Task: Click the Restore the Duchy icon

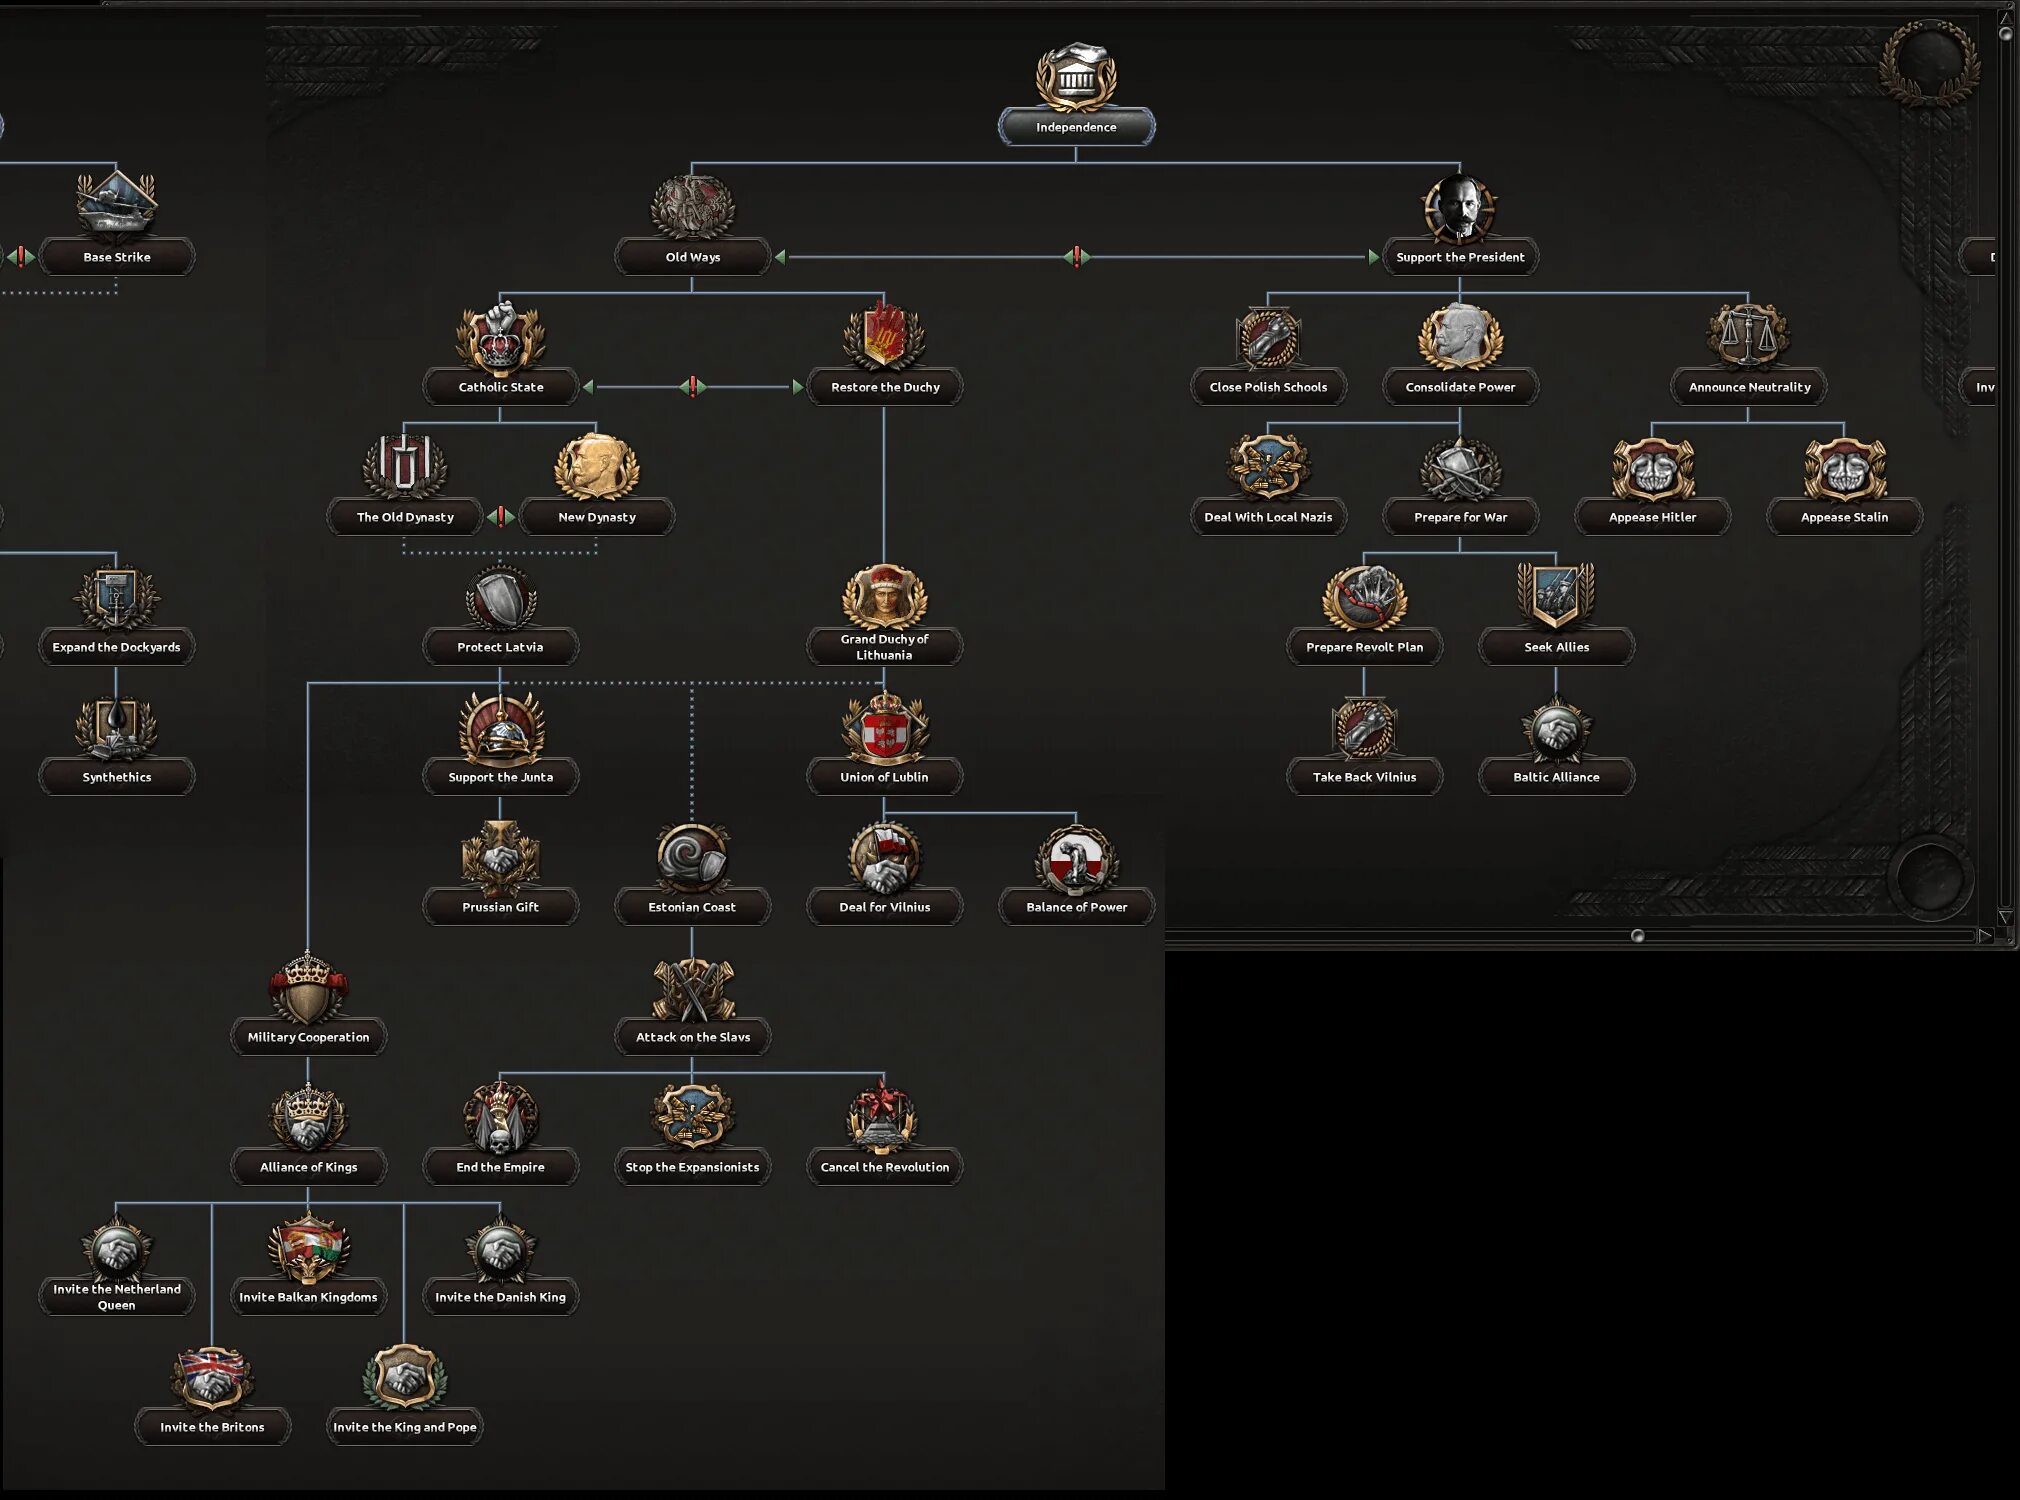Action: 884,338
